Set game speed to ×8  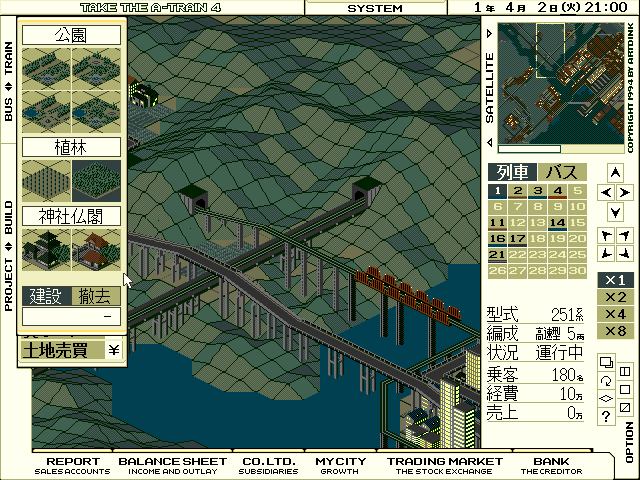pos(616,331)
